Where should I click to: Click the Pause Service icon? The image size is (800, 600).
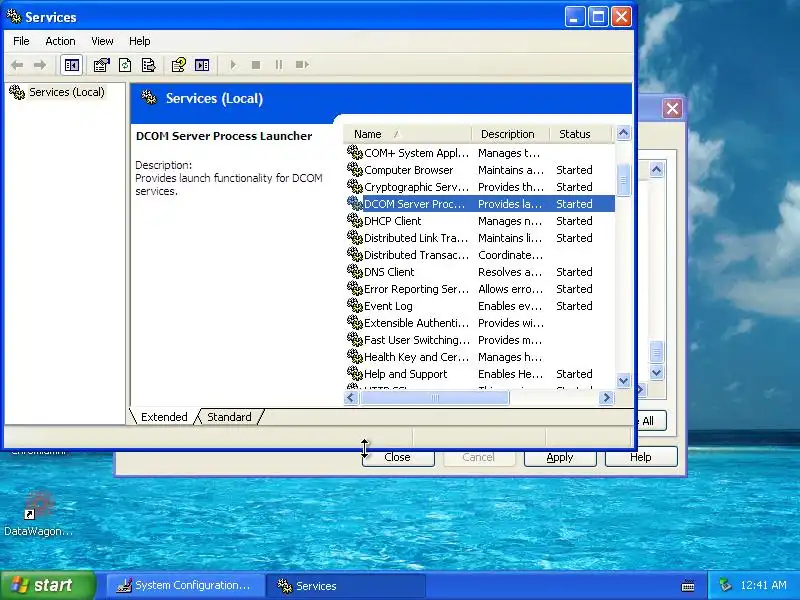pos(279,65)
